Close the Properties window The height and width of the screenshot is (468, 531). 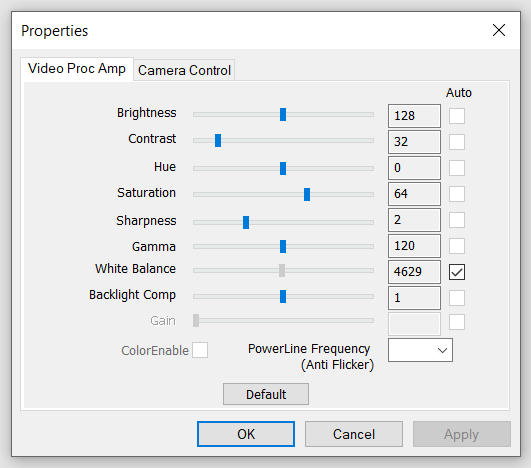tap(499, 30)
